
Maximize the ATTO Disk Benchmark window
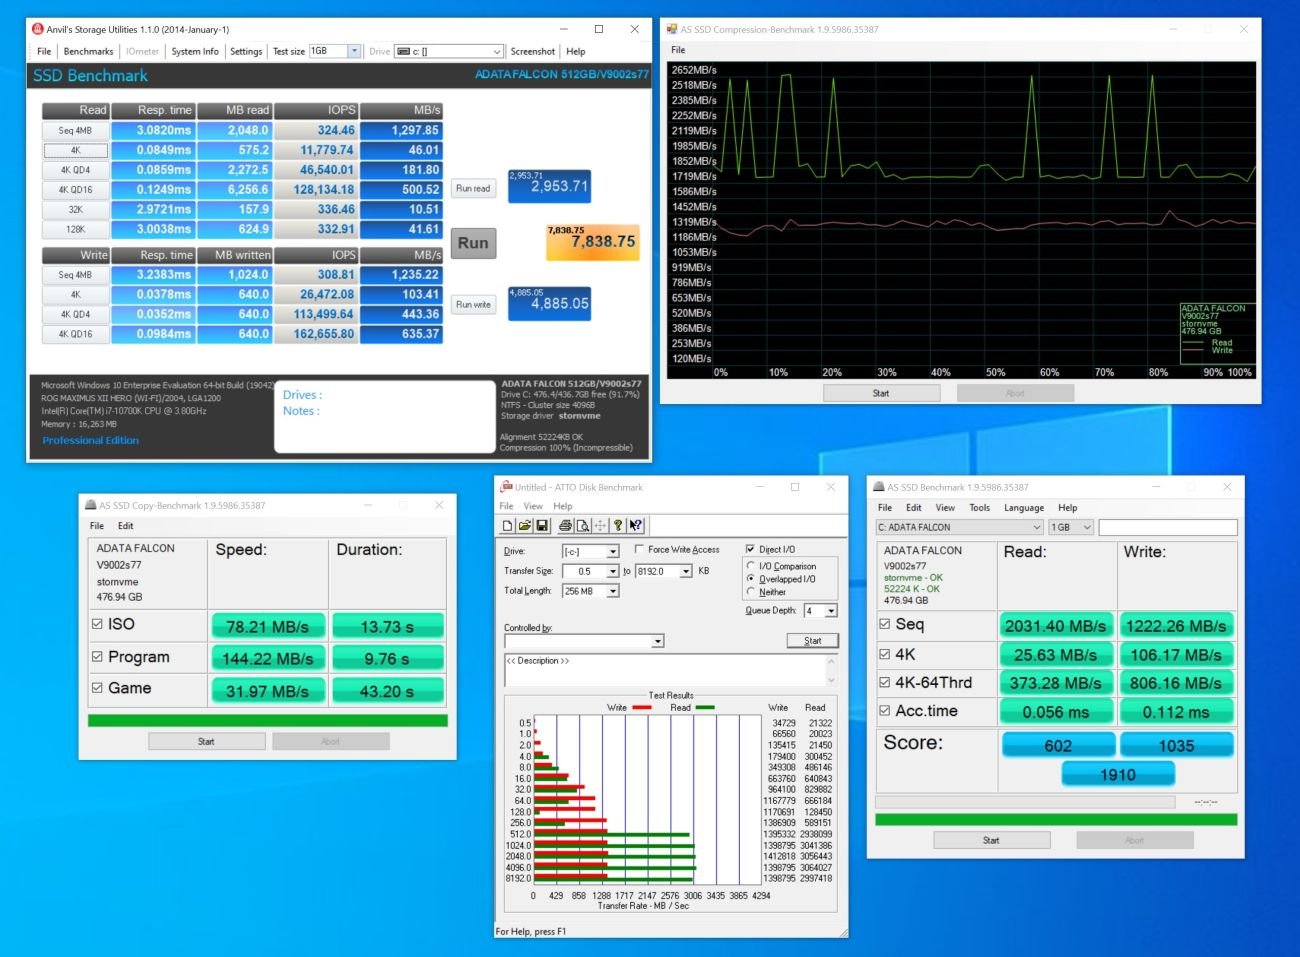click(x=795, y=487)
